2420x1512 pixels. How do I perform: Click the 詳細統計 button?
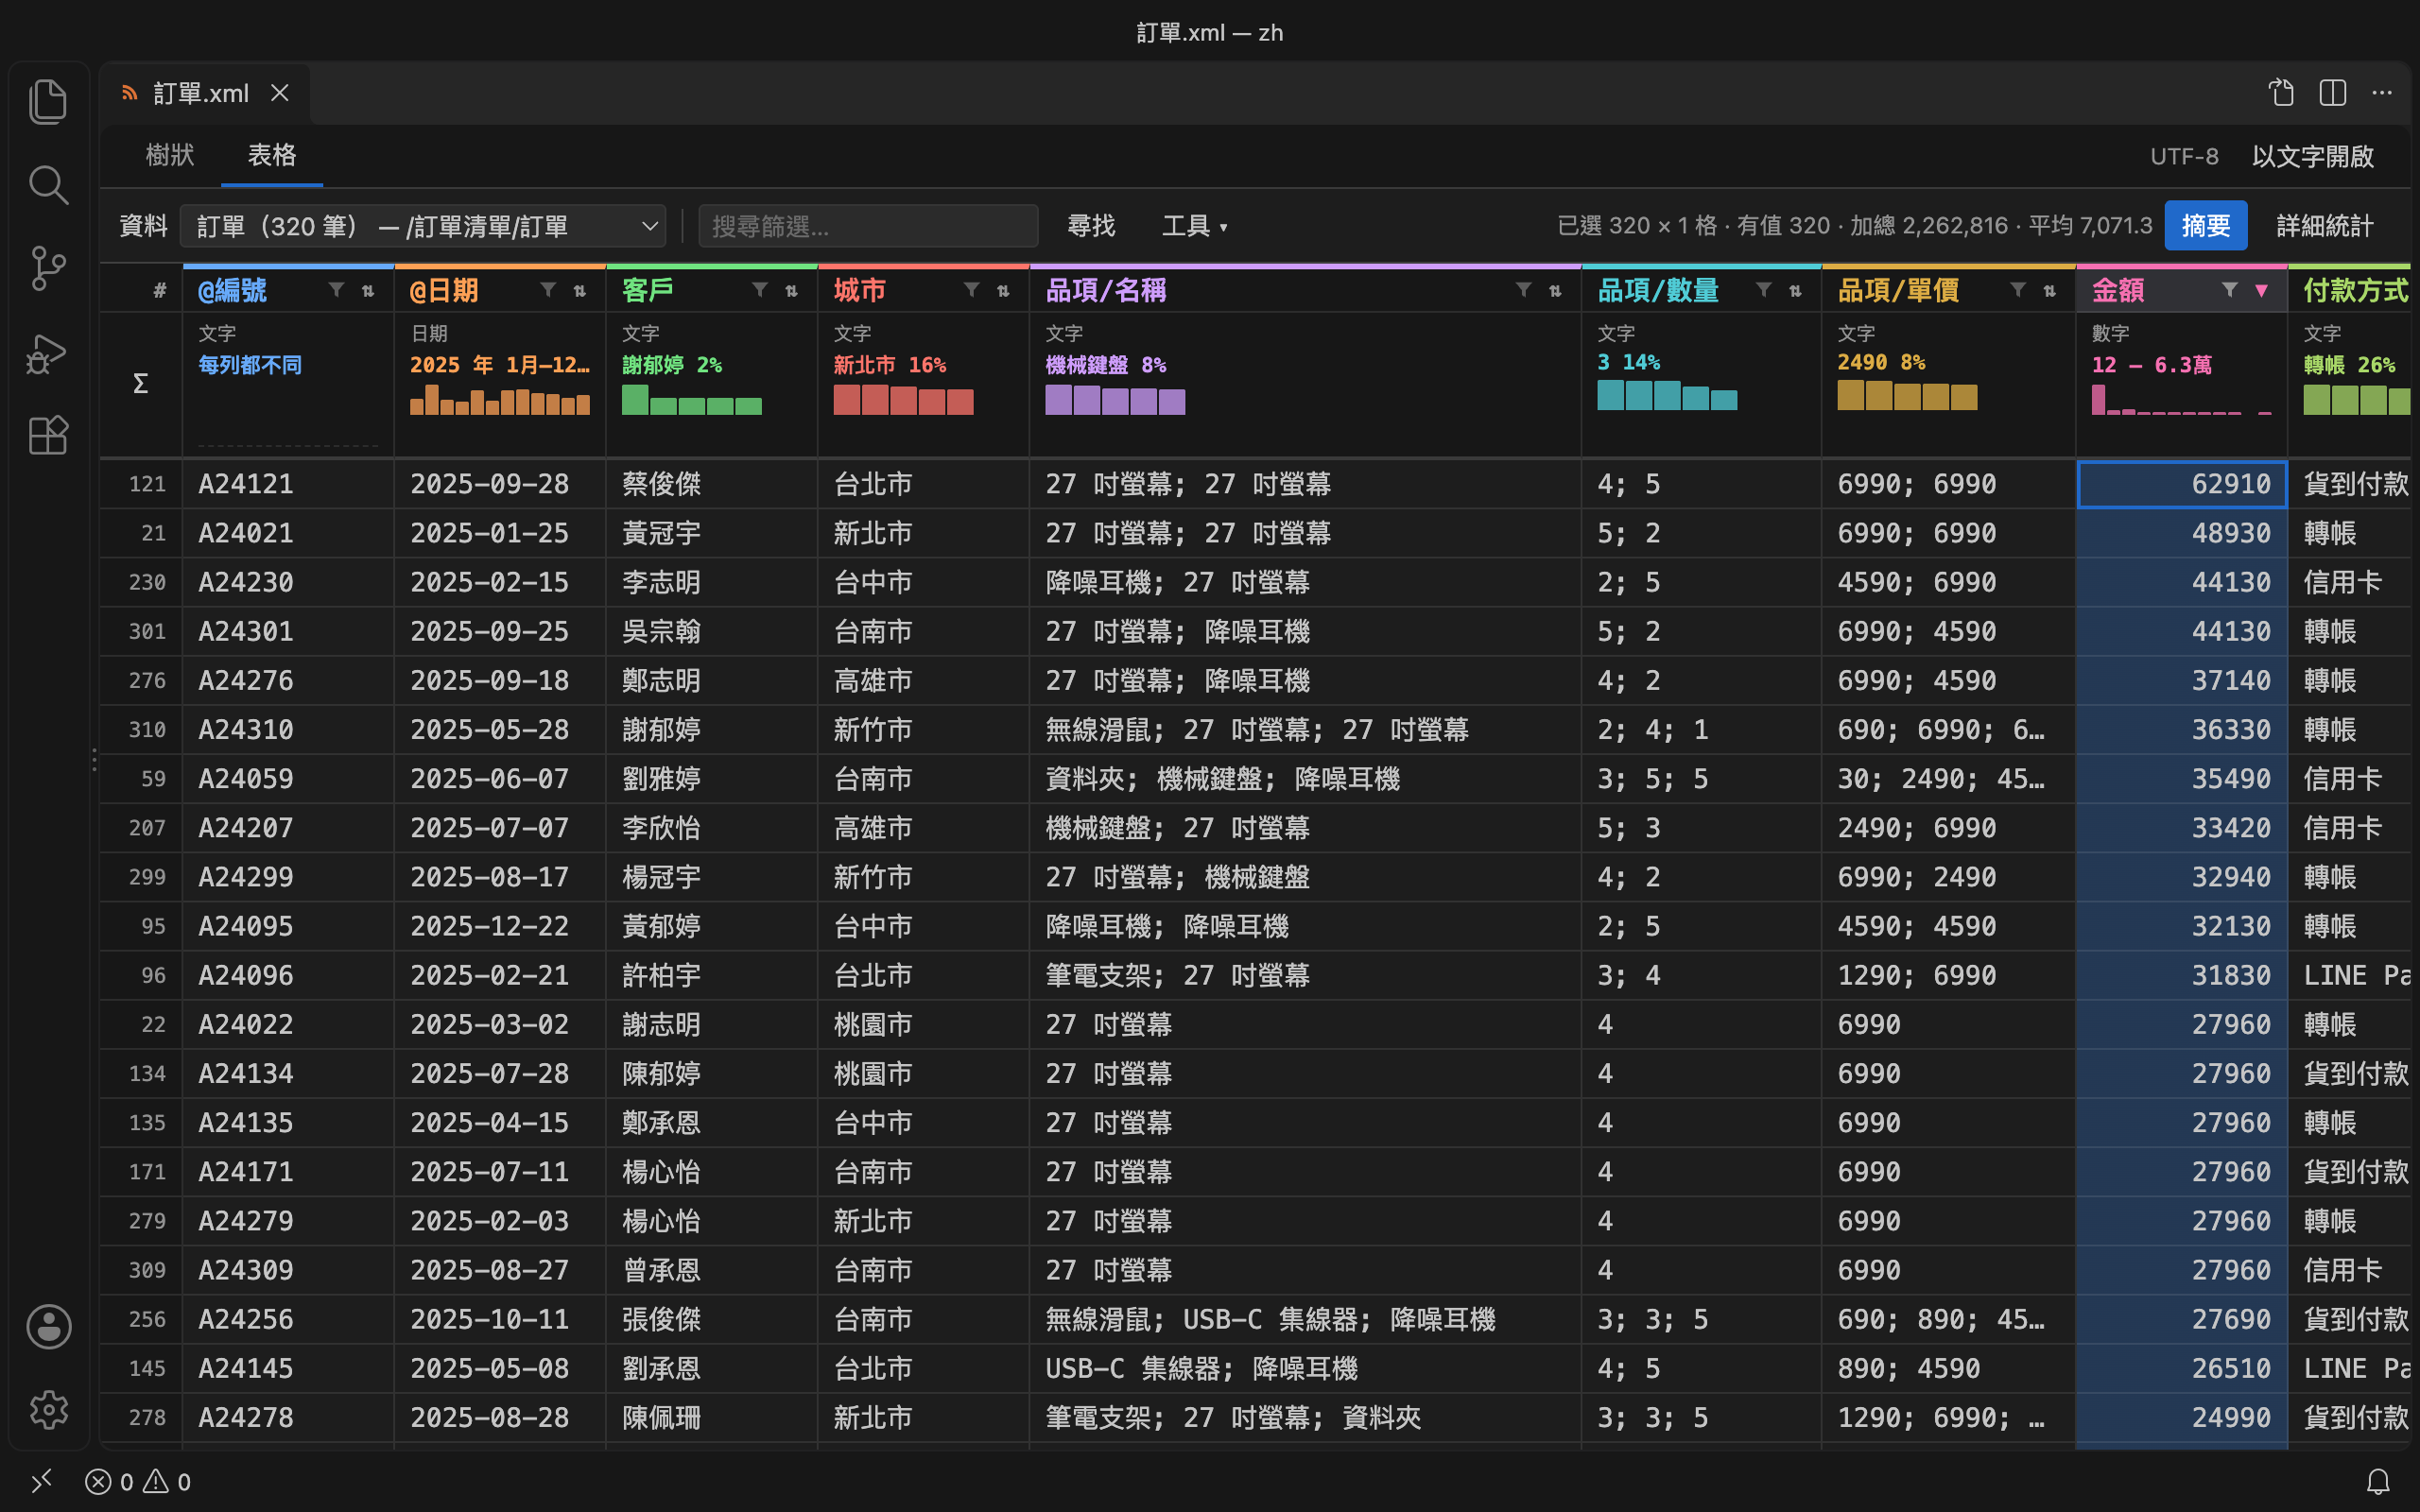2325,226
